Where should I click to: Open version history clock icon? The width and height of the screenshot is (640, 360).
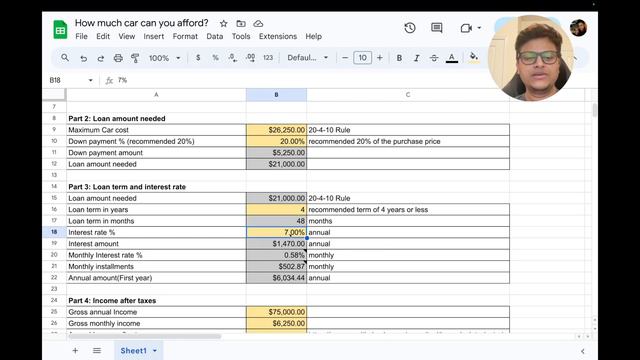(x=410, y=28)
